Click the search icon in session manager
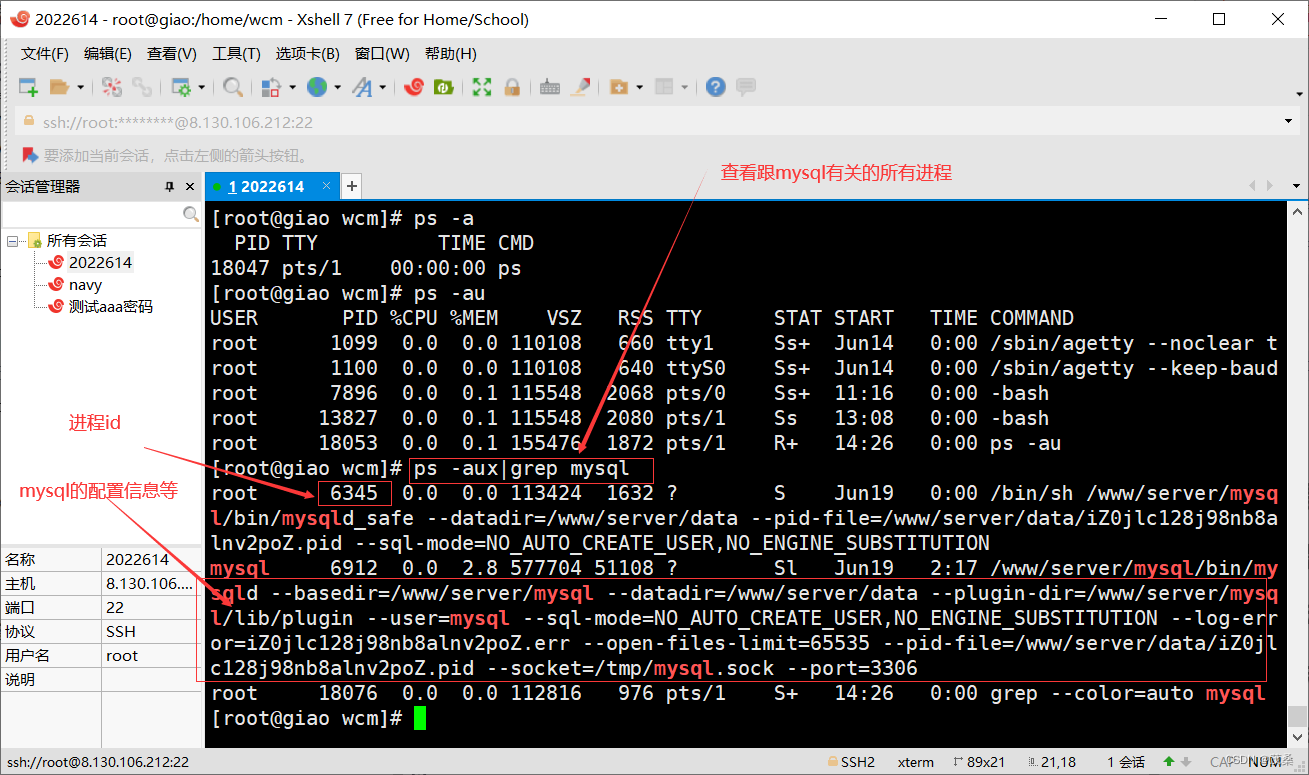The height and width of the screenshot is (775, 1309). click(191, 214)
